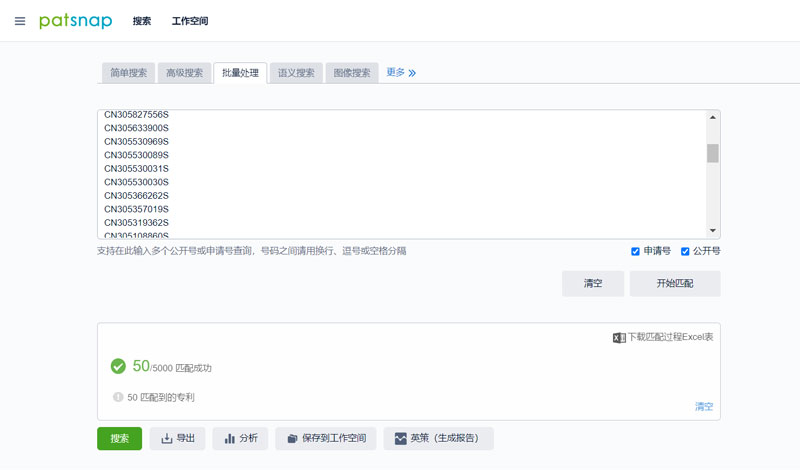
Task: Uncheck the 申请号 checkbox
Action: coord(635,251)
